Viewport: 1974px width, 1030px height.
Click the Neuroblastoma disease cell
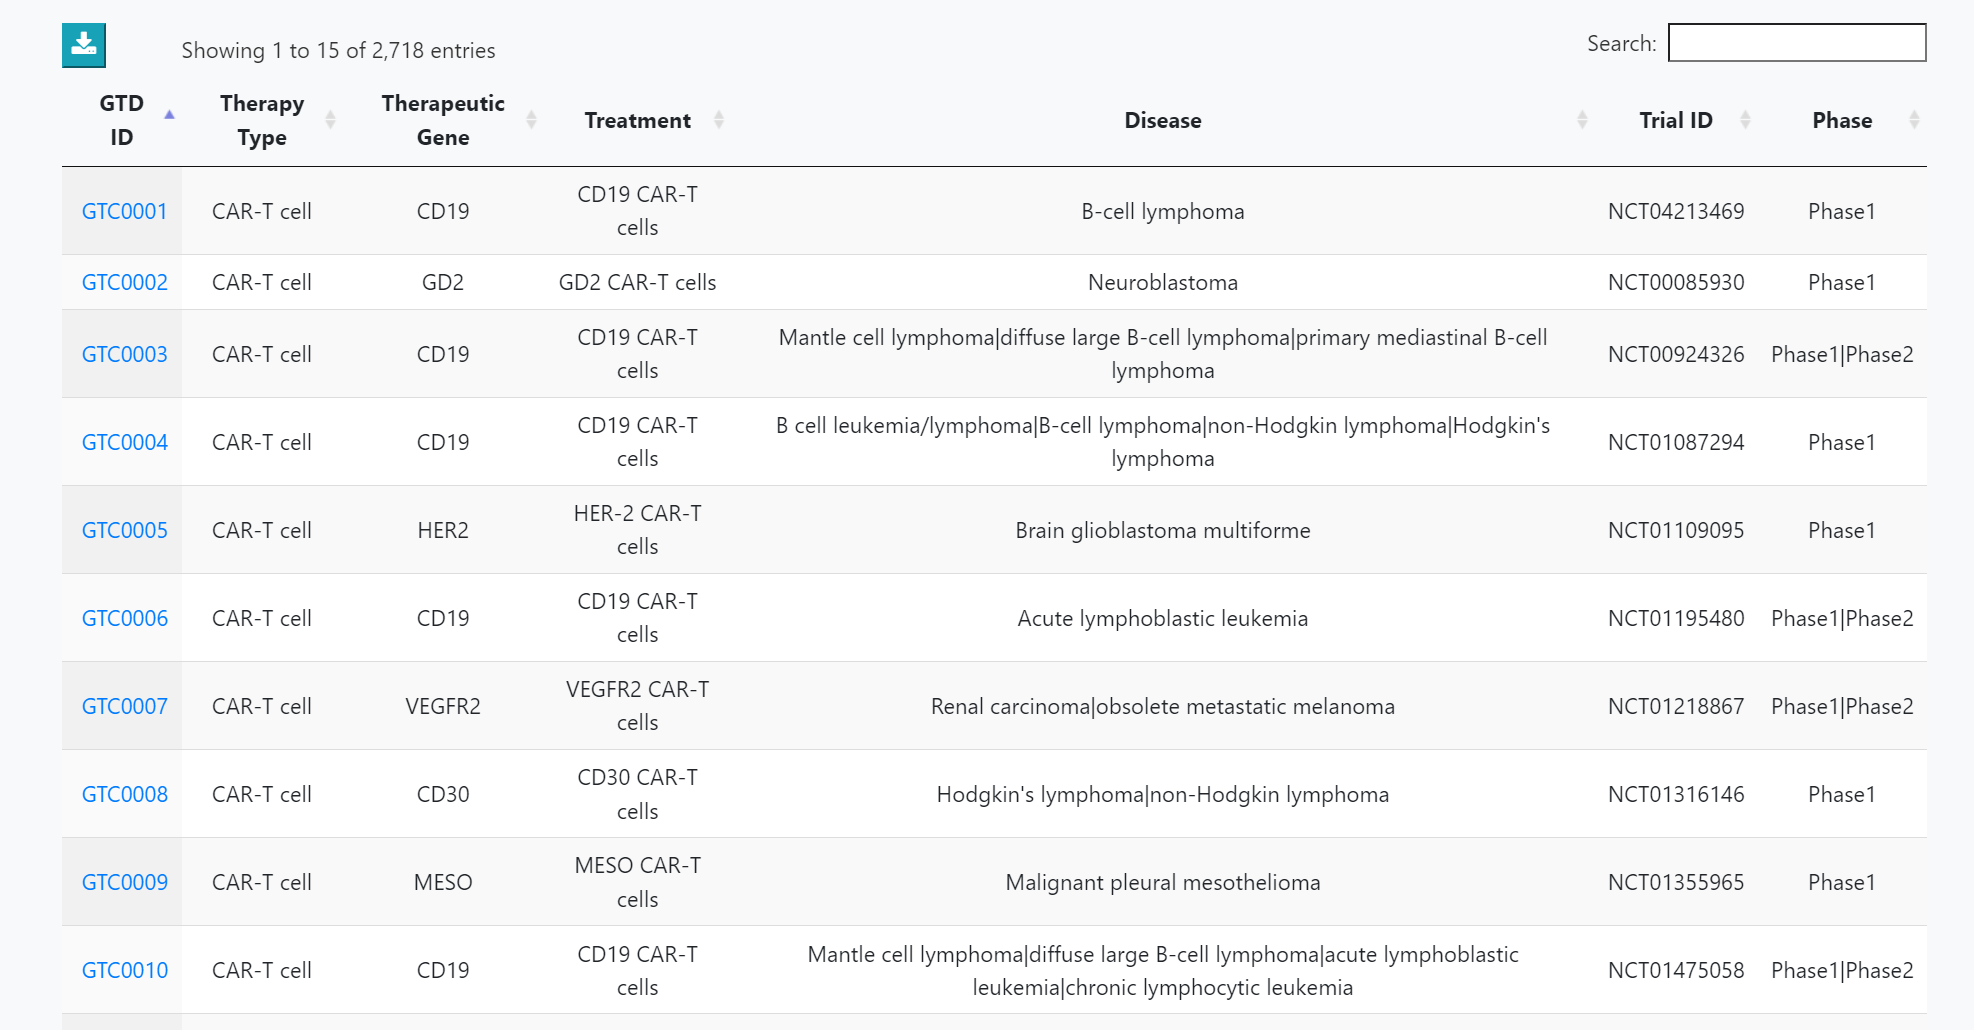pos(1163,282)
